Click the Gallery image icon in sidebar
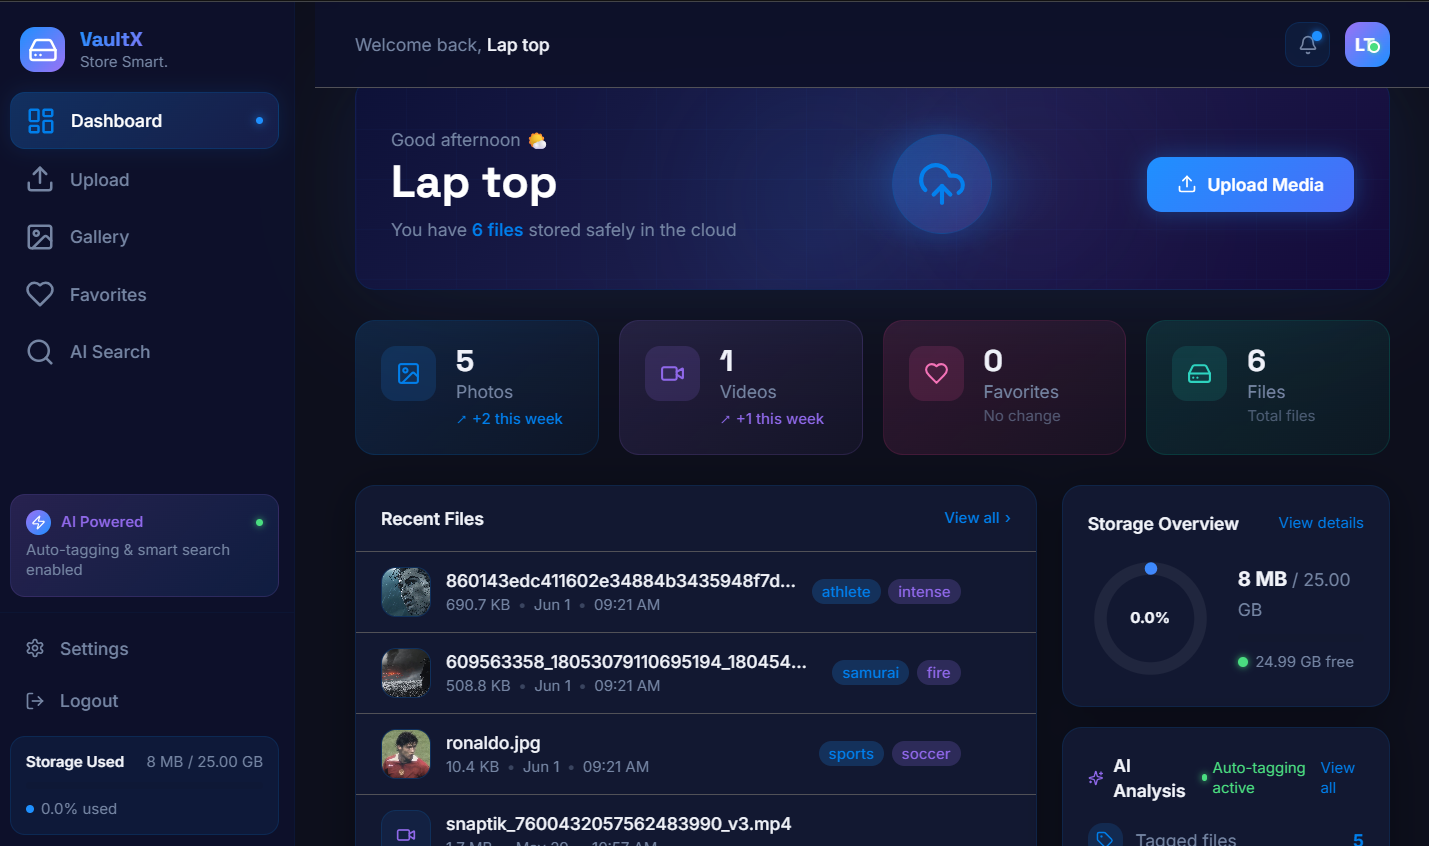This screenshot has height=846, width=1429. (40, 237)
